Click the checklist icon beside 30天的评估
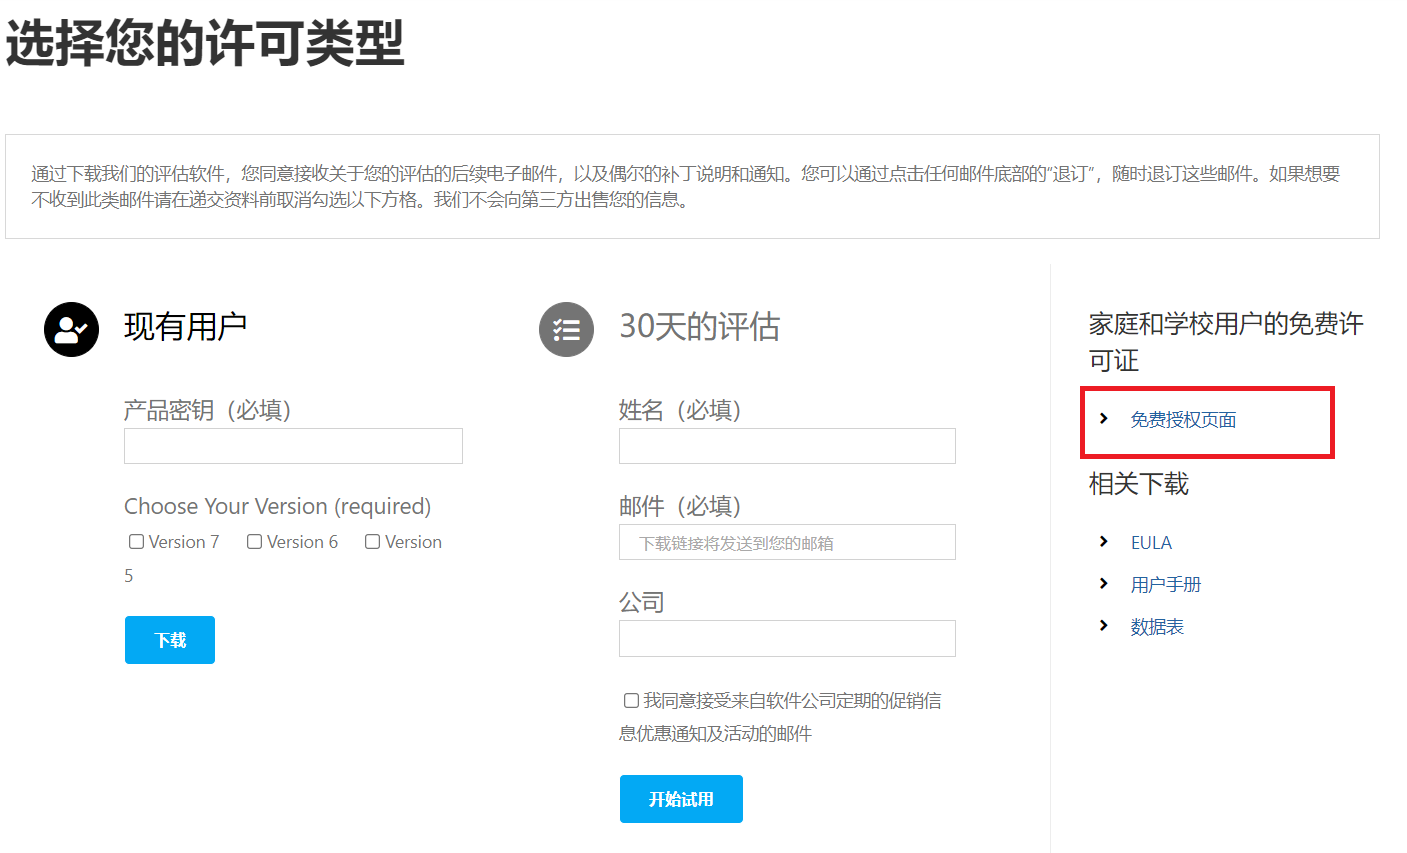Screen dimensions: 1407x853 pyautogui.click(x=566, y=329)
